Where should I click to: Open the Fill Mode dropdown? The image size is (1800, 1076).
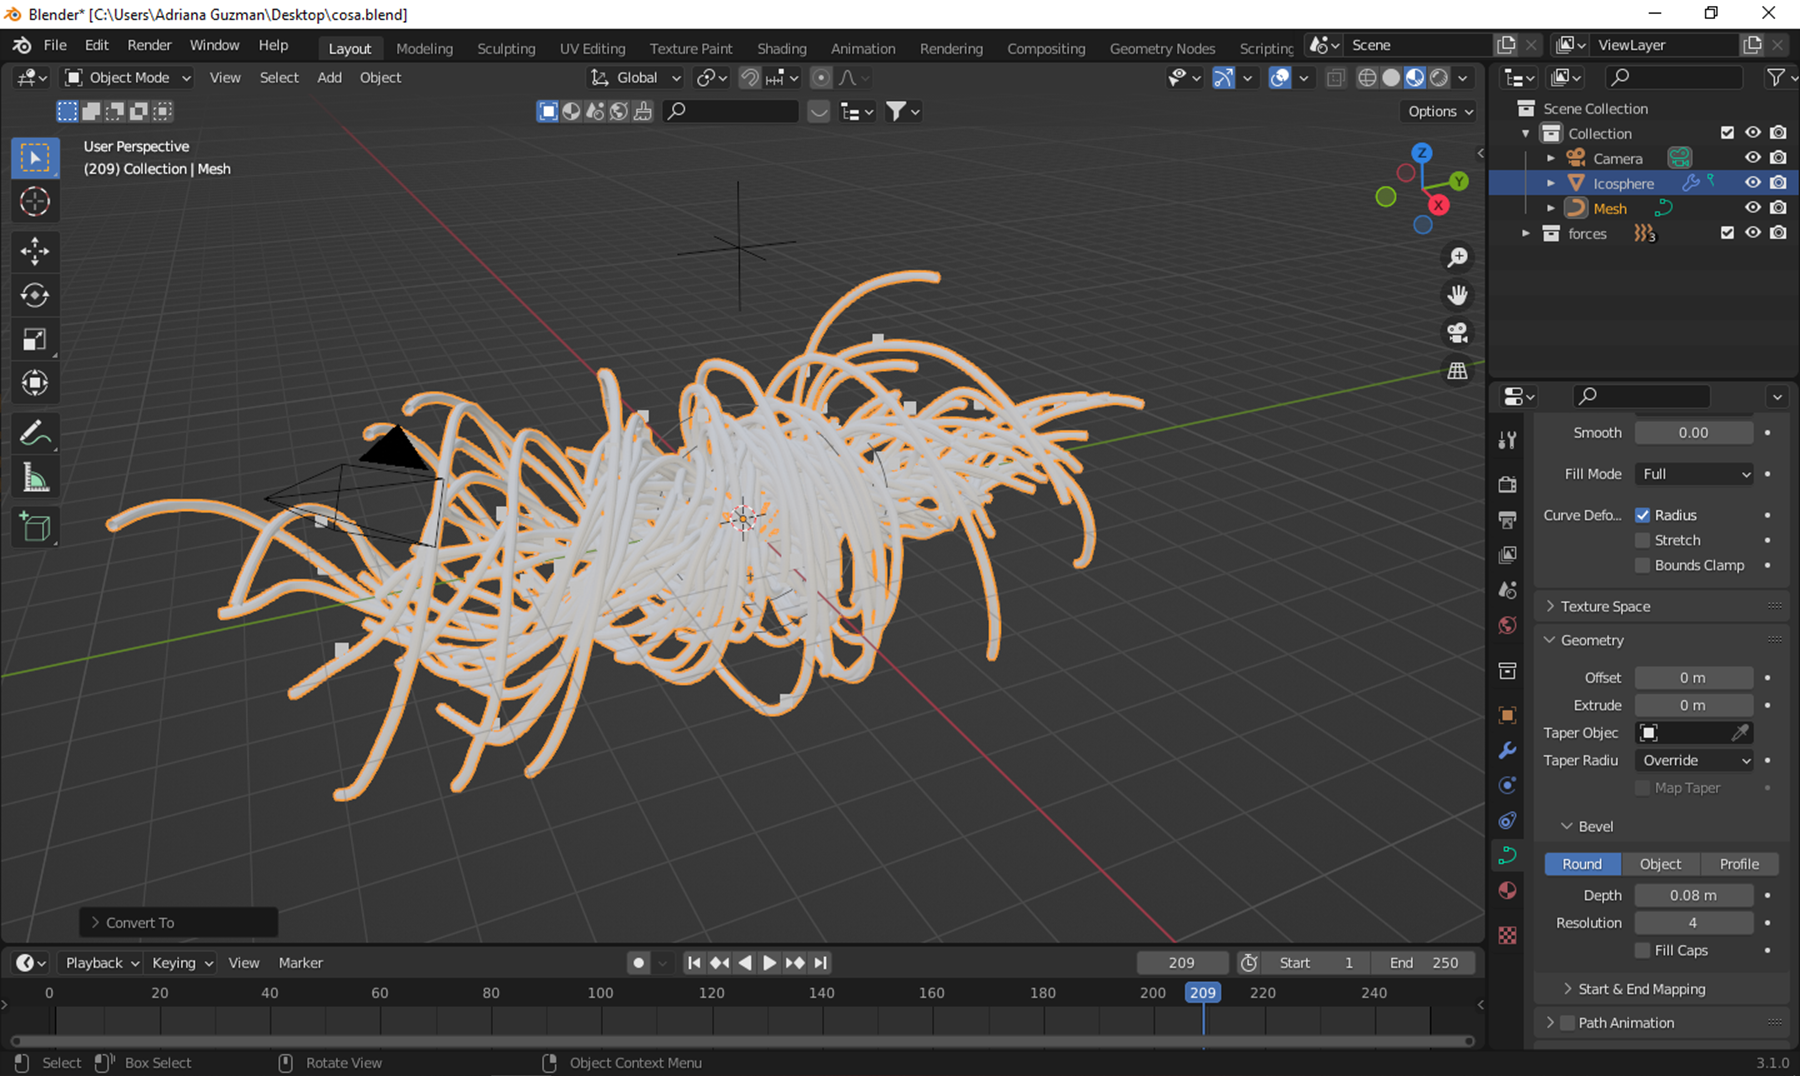(x=1694, y=474)
